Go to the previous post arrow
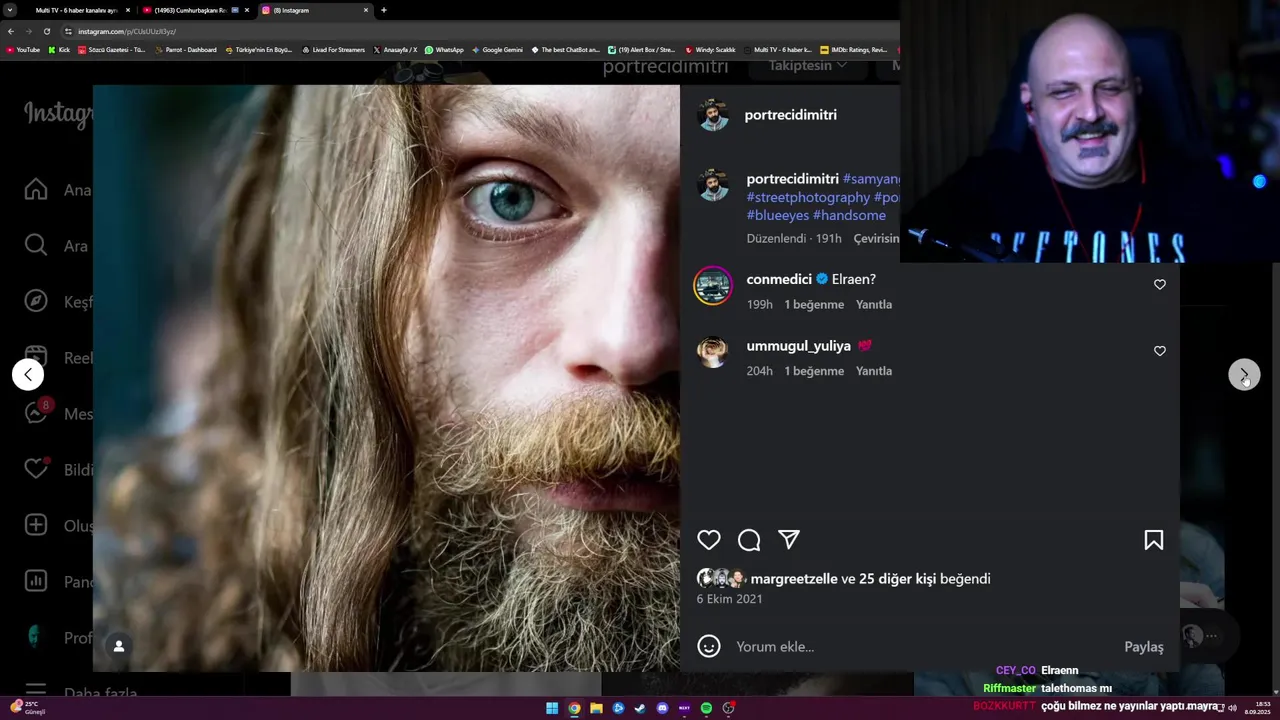The width and height of the screenshot is (1280, 720). 28,375
